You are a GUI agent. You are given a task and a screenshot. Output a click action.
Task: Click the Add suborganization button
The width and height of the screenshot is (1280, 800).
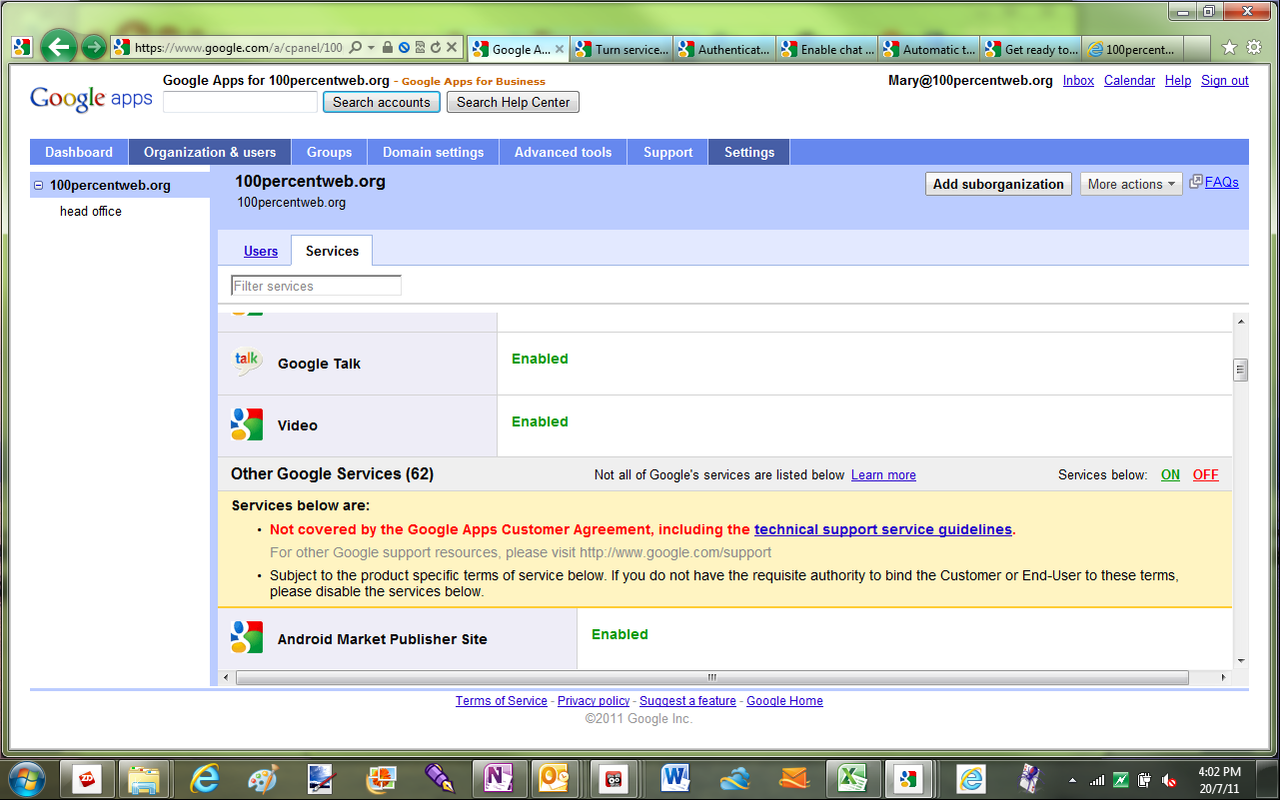(998, 184)
